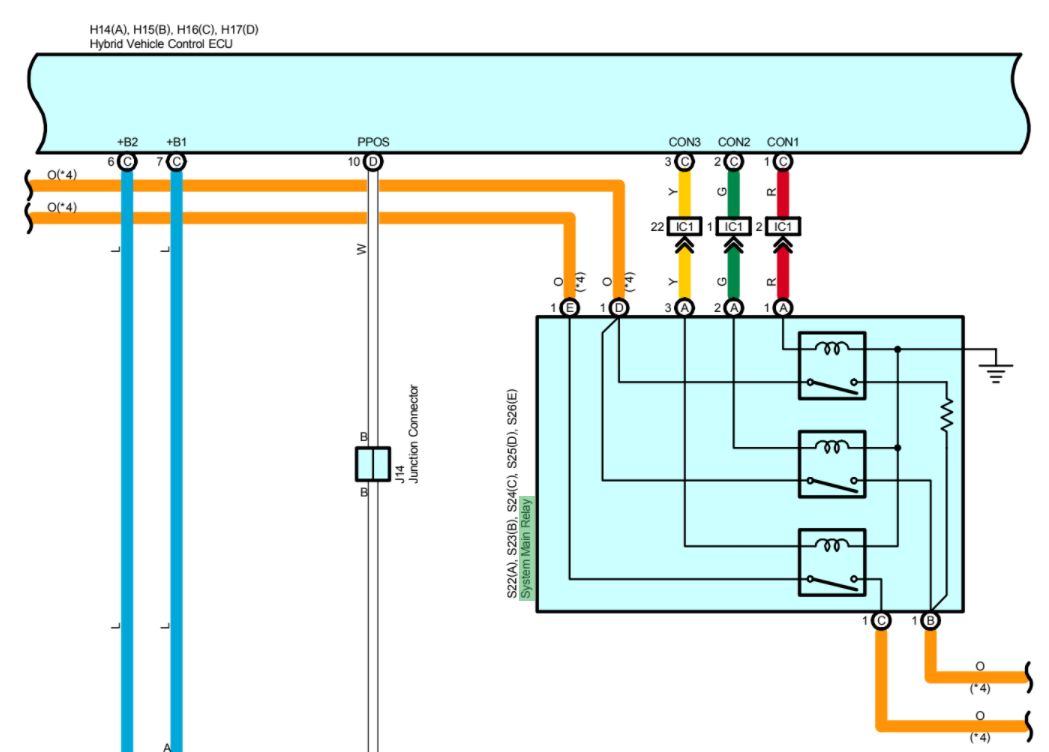Click relay bottom terminal 1 C
The width and height of the screenshot is (1049, 752).
pyautogui.click(x=881, y=621)
